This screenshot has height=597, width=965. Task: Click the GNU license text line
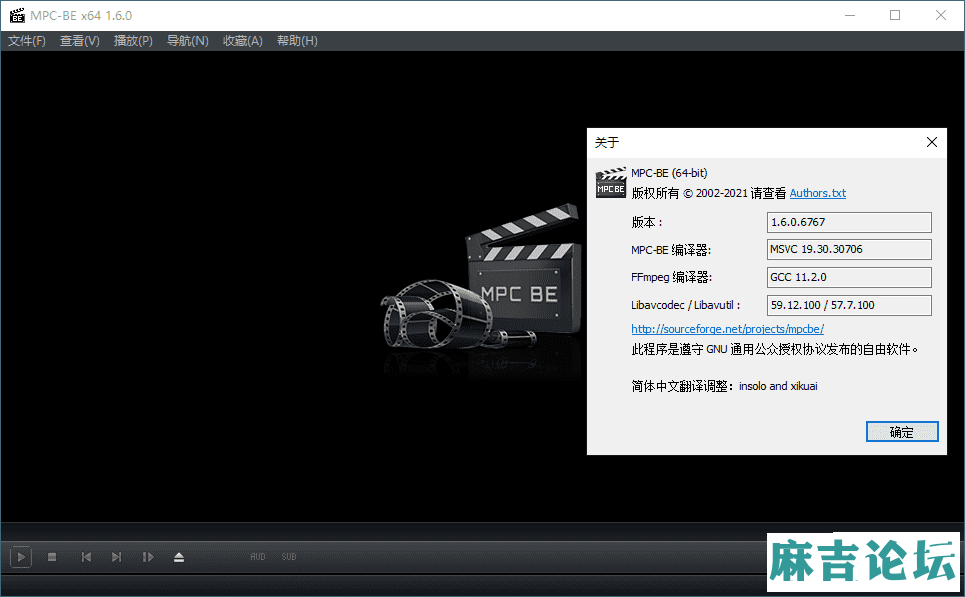pyautogui.click(x=775, y=350)
